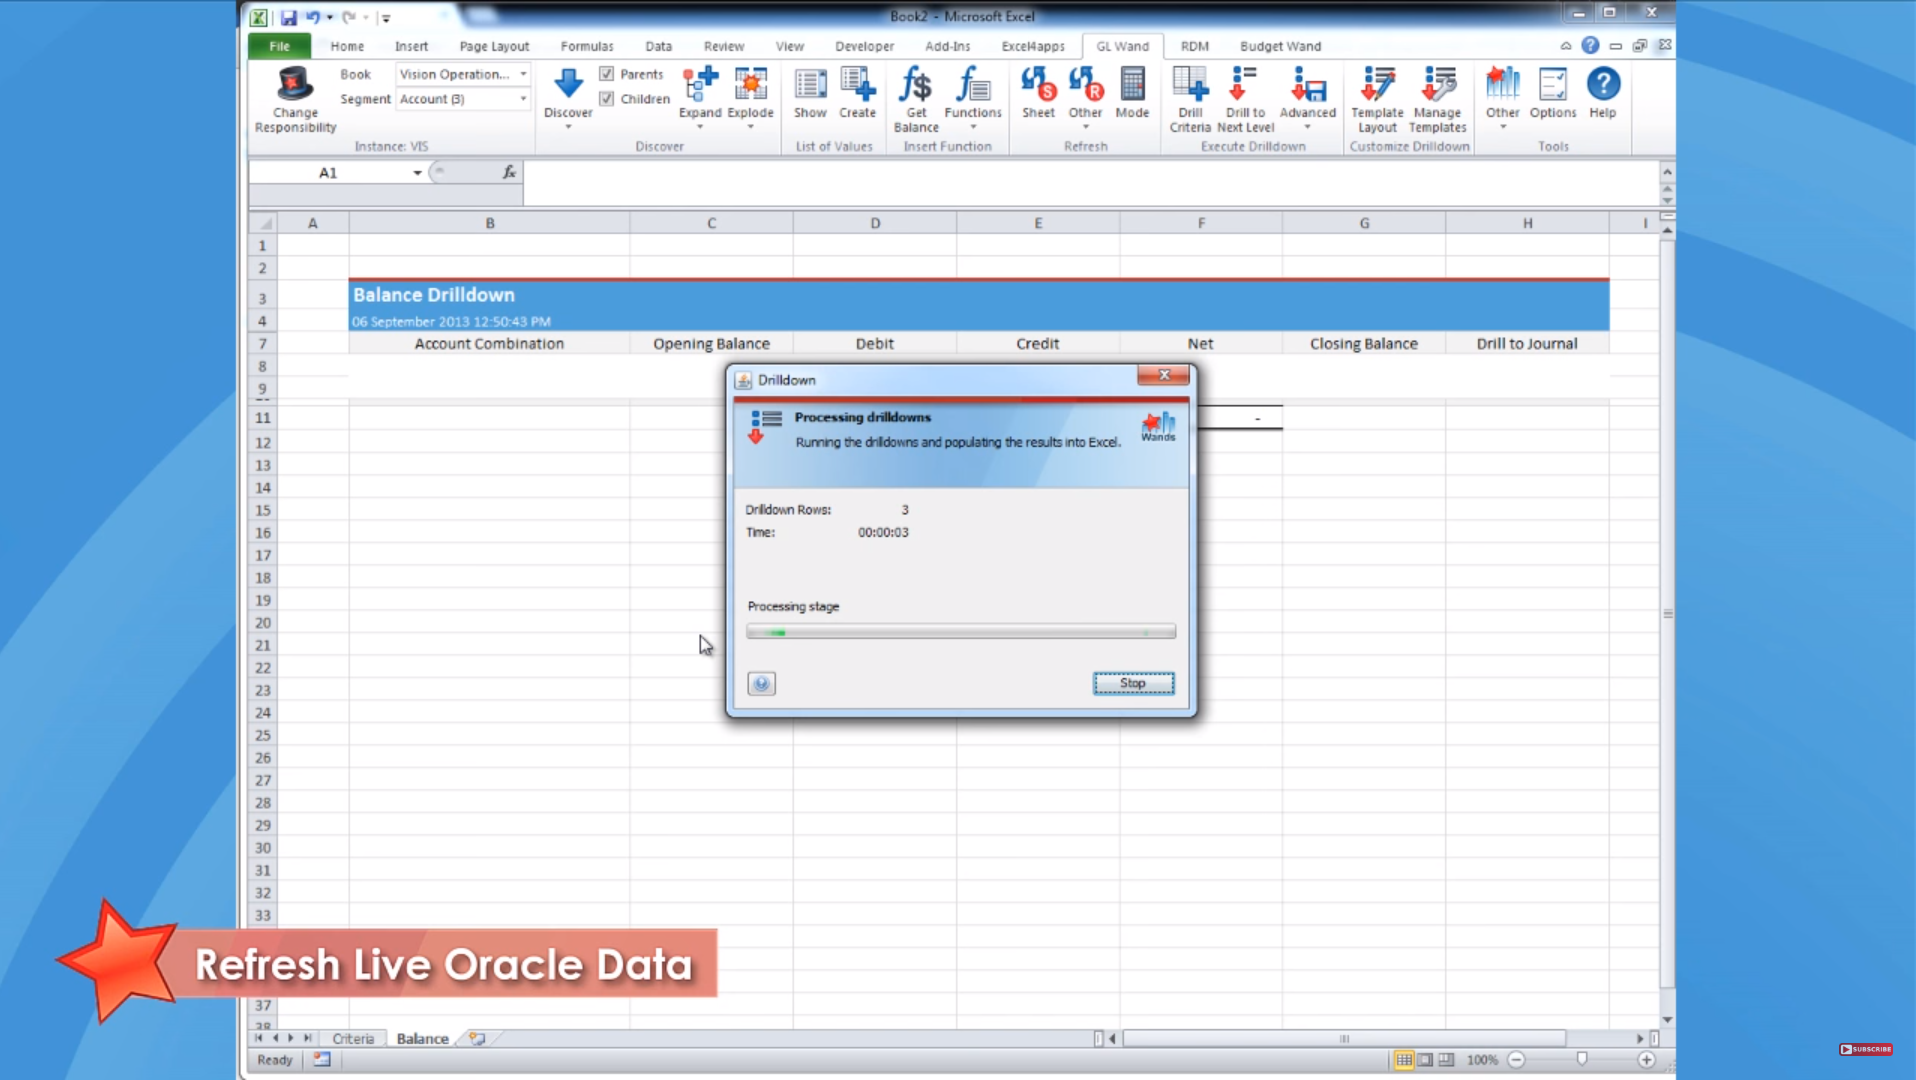
Task: Click the Processing stage progress bar
Action: [961, 632]
